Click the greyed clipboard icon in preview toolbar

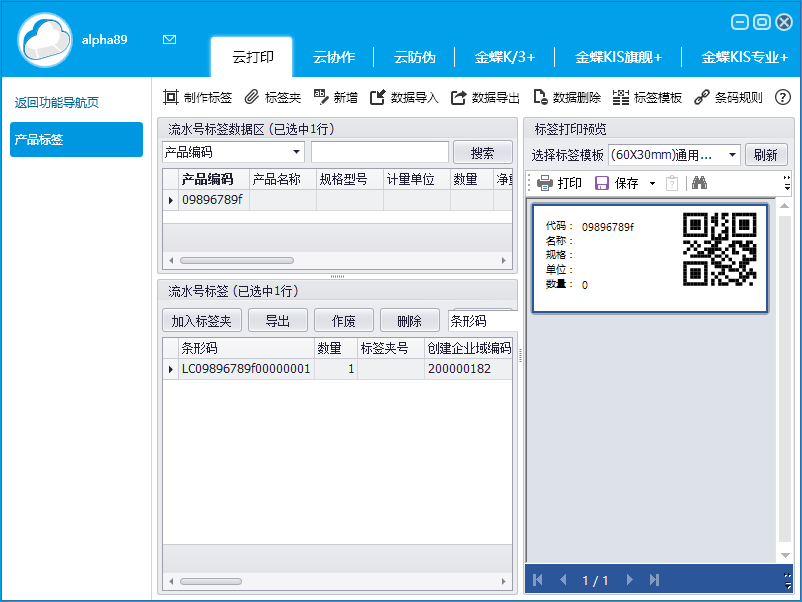[672, 183]
